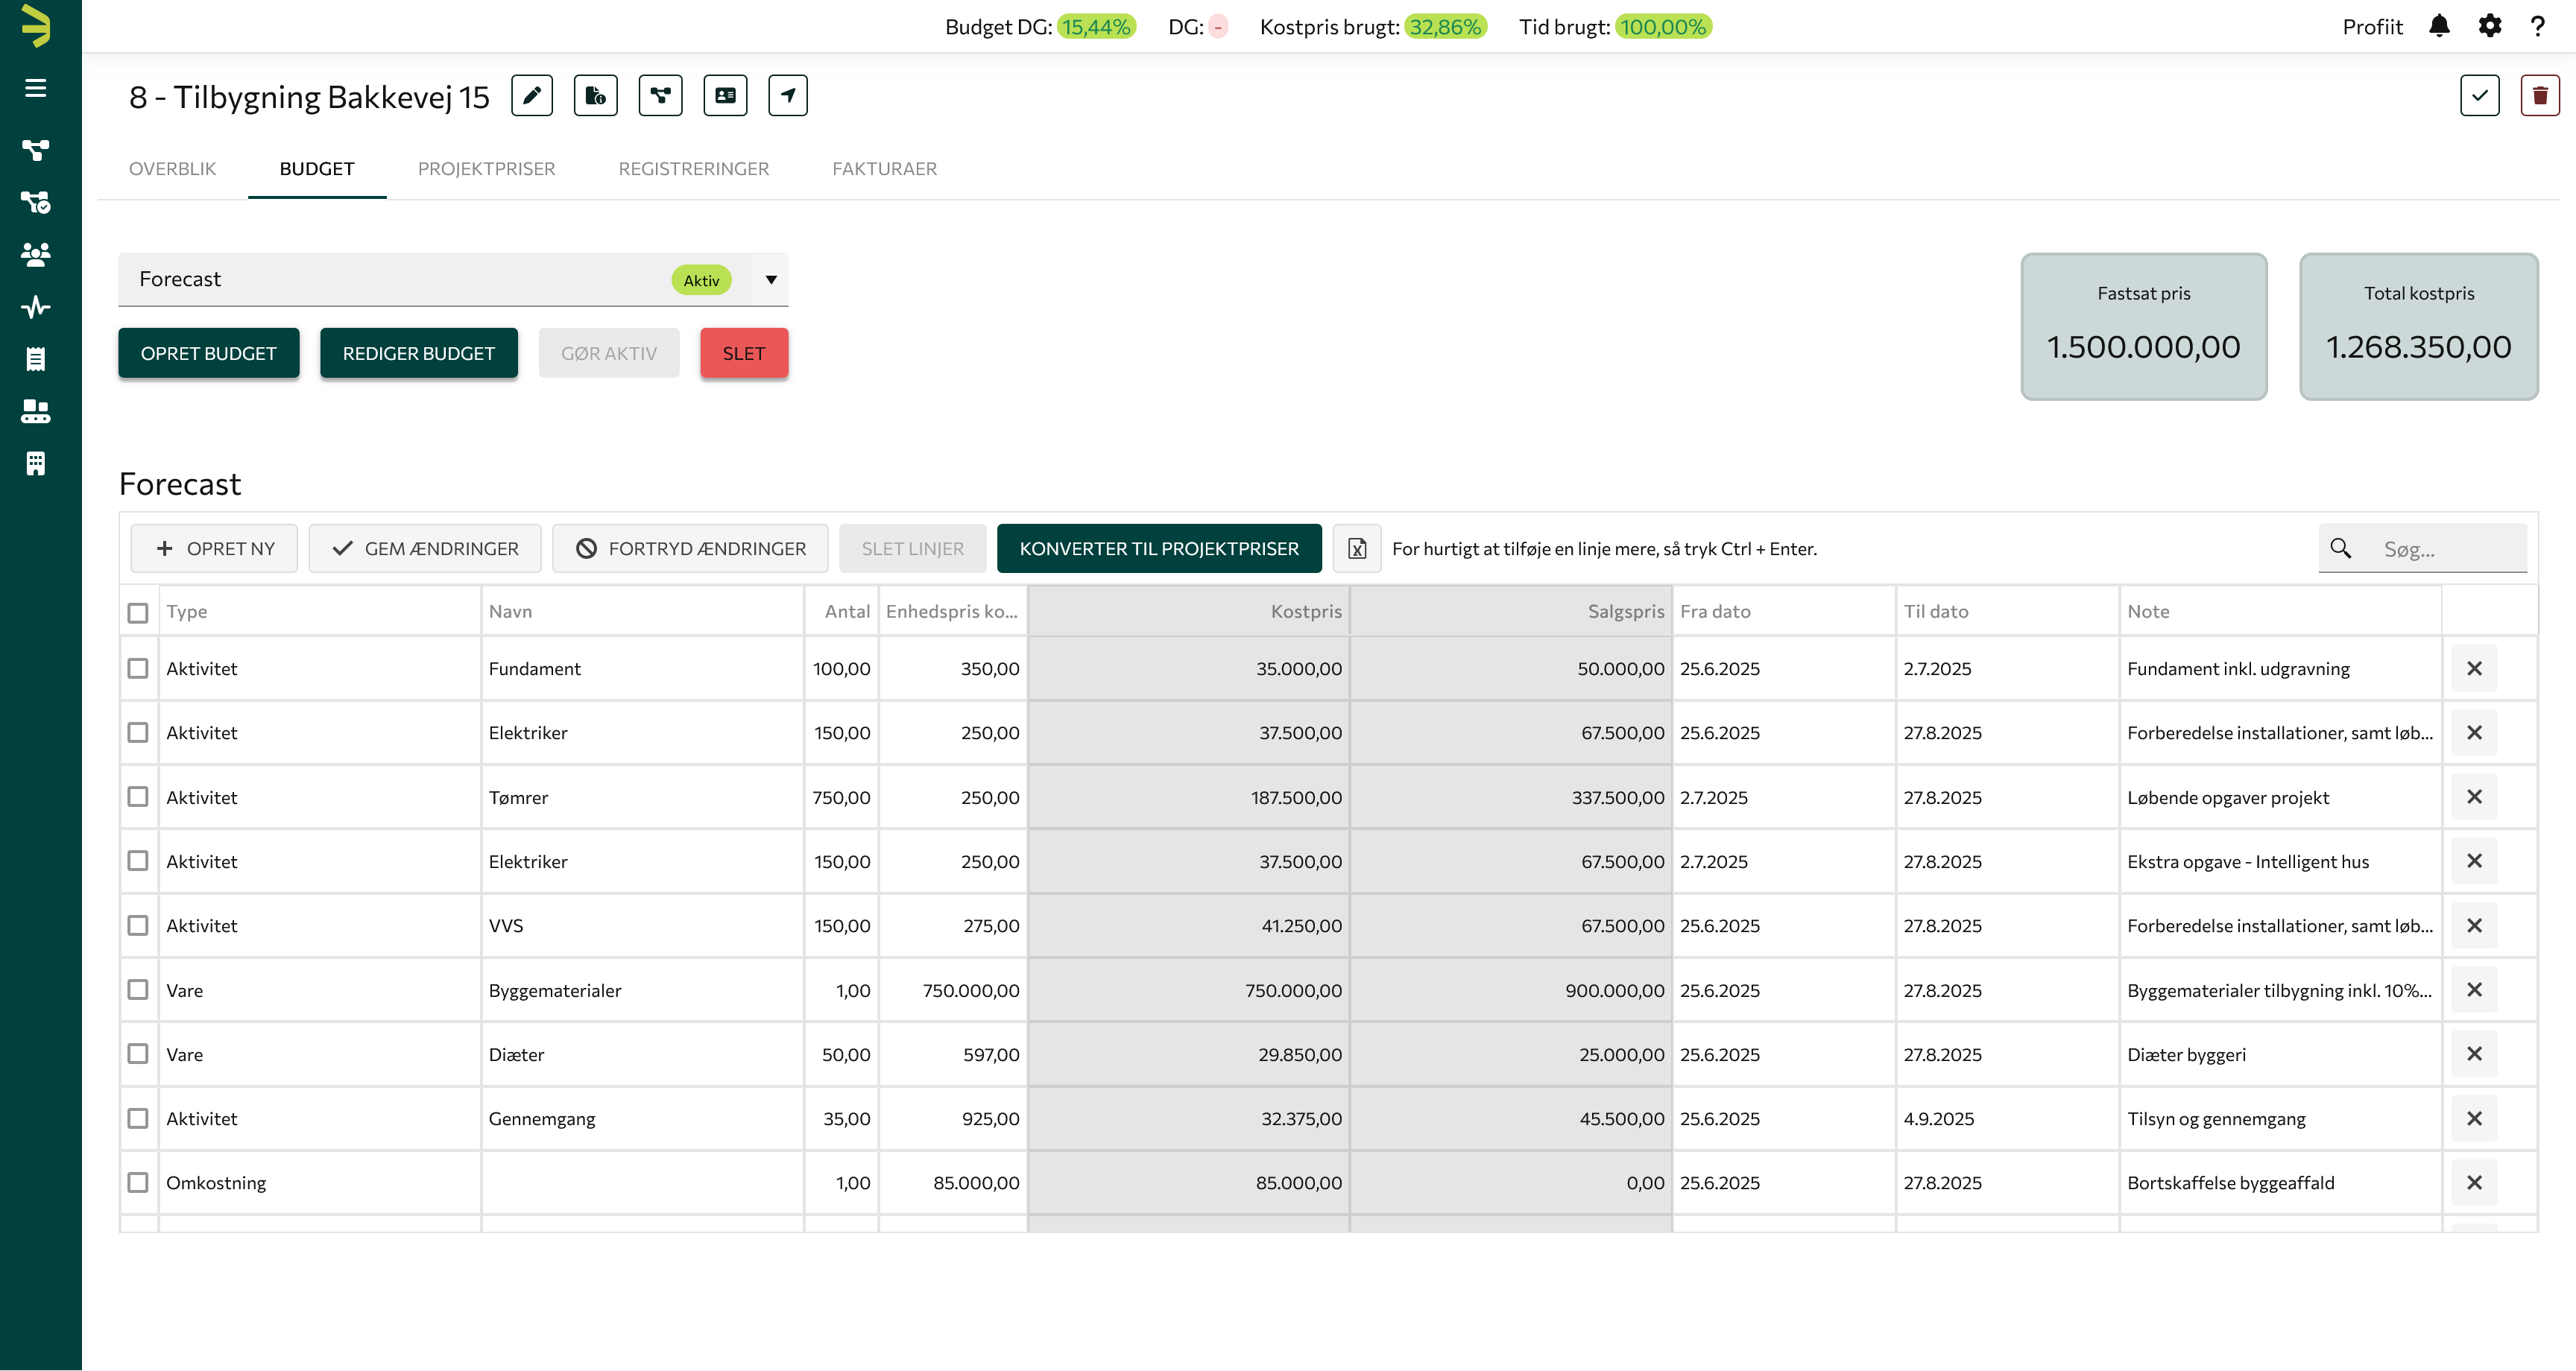Switch to the PROJEKTPRISER tab
This screenshot has width=2576, height=1371.
pyautogui.click(x=486, y=169)
